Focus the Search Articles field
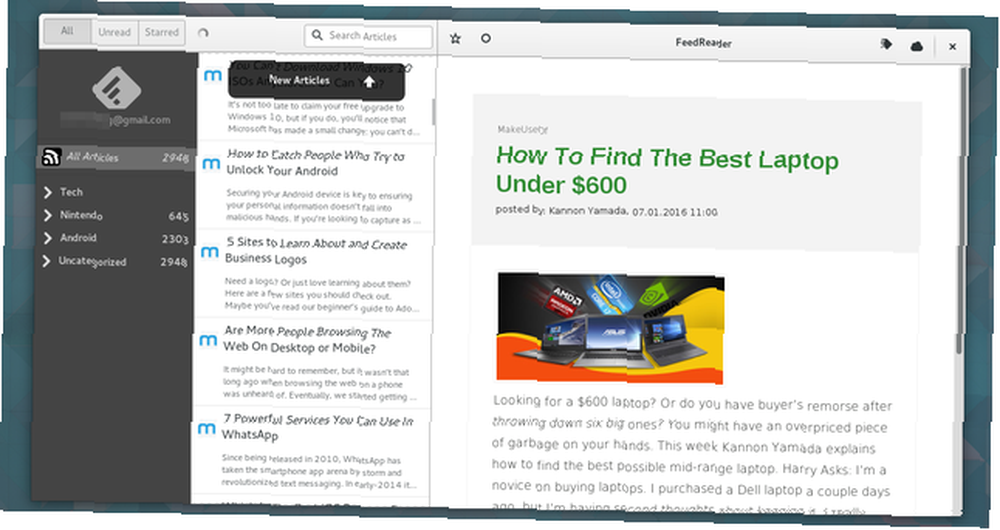 368,36
